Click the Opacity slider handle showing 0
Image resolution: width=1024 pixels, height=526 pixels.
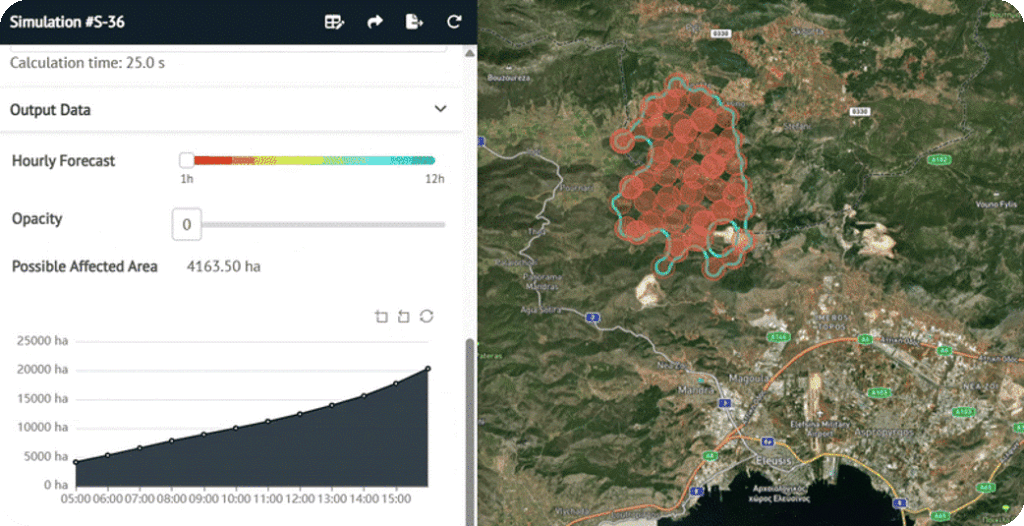click(187, 225)
